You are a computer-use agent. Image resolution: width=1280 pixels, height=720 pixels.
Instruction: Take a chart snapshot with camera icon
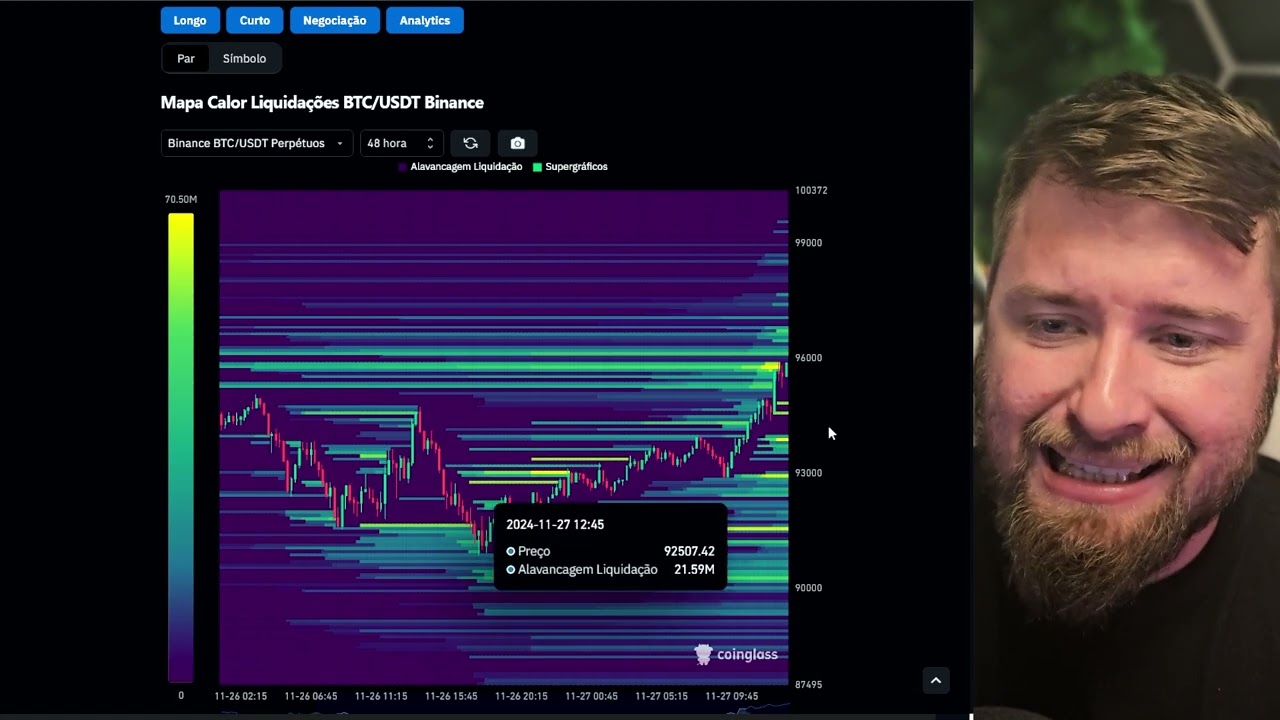[517, 143]
